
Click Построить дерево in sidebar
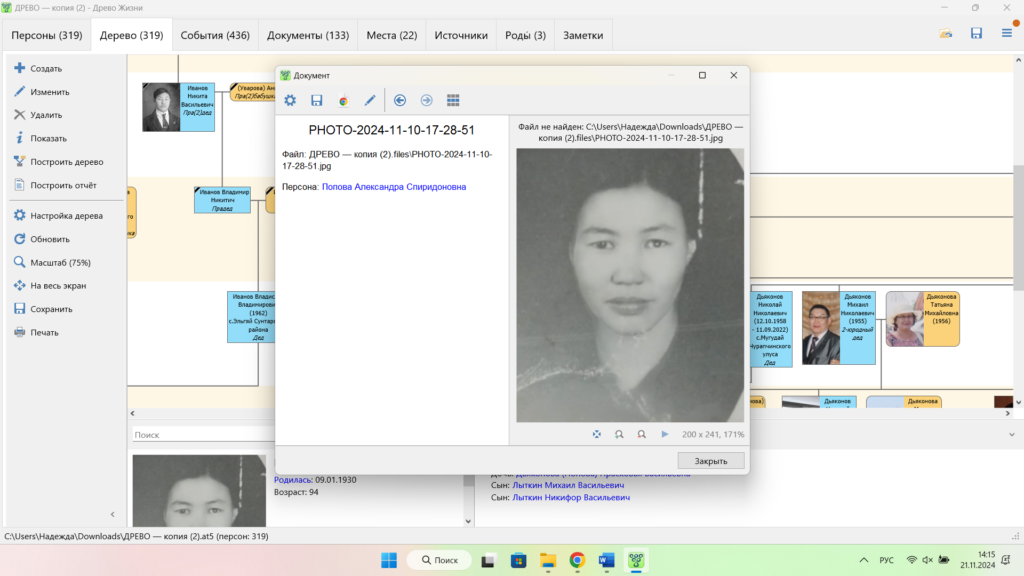click(66, 162)
